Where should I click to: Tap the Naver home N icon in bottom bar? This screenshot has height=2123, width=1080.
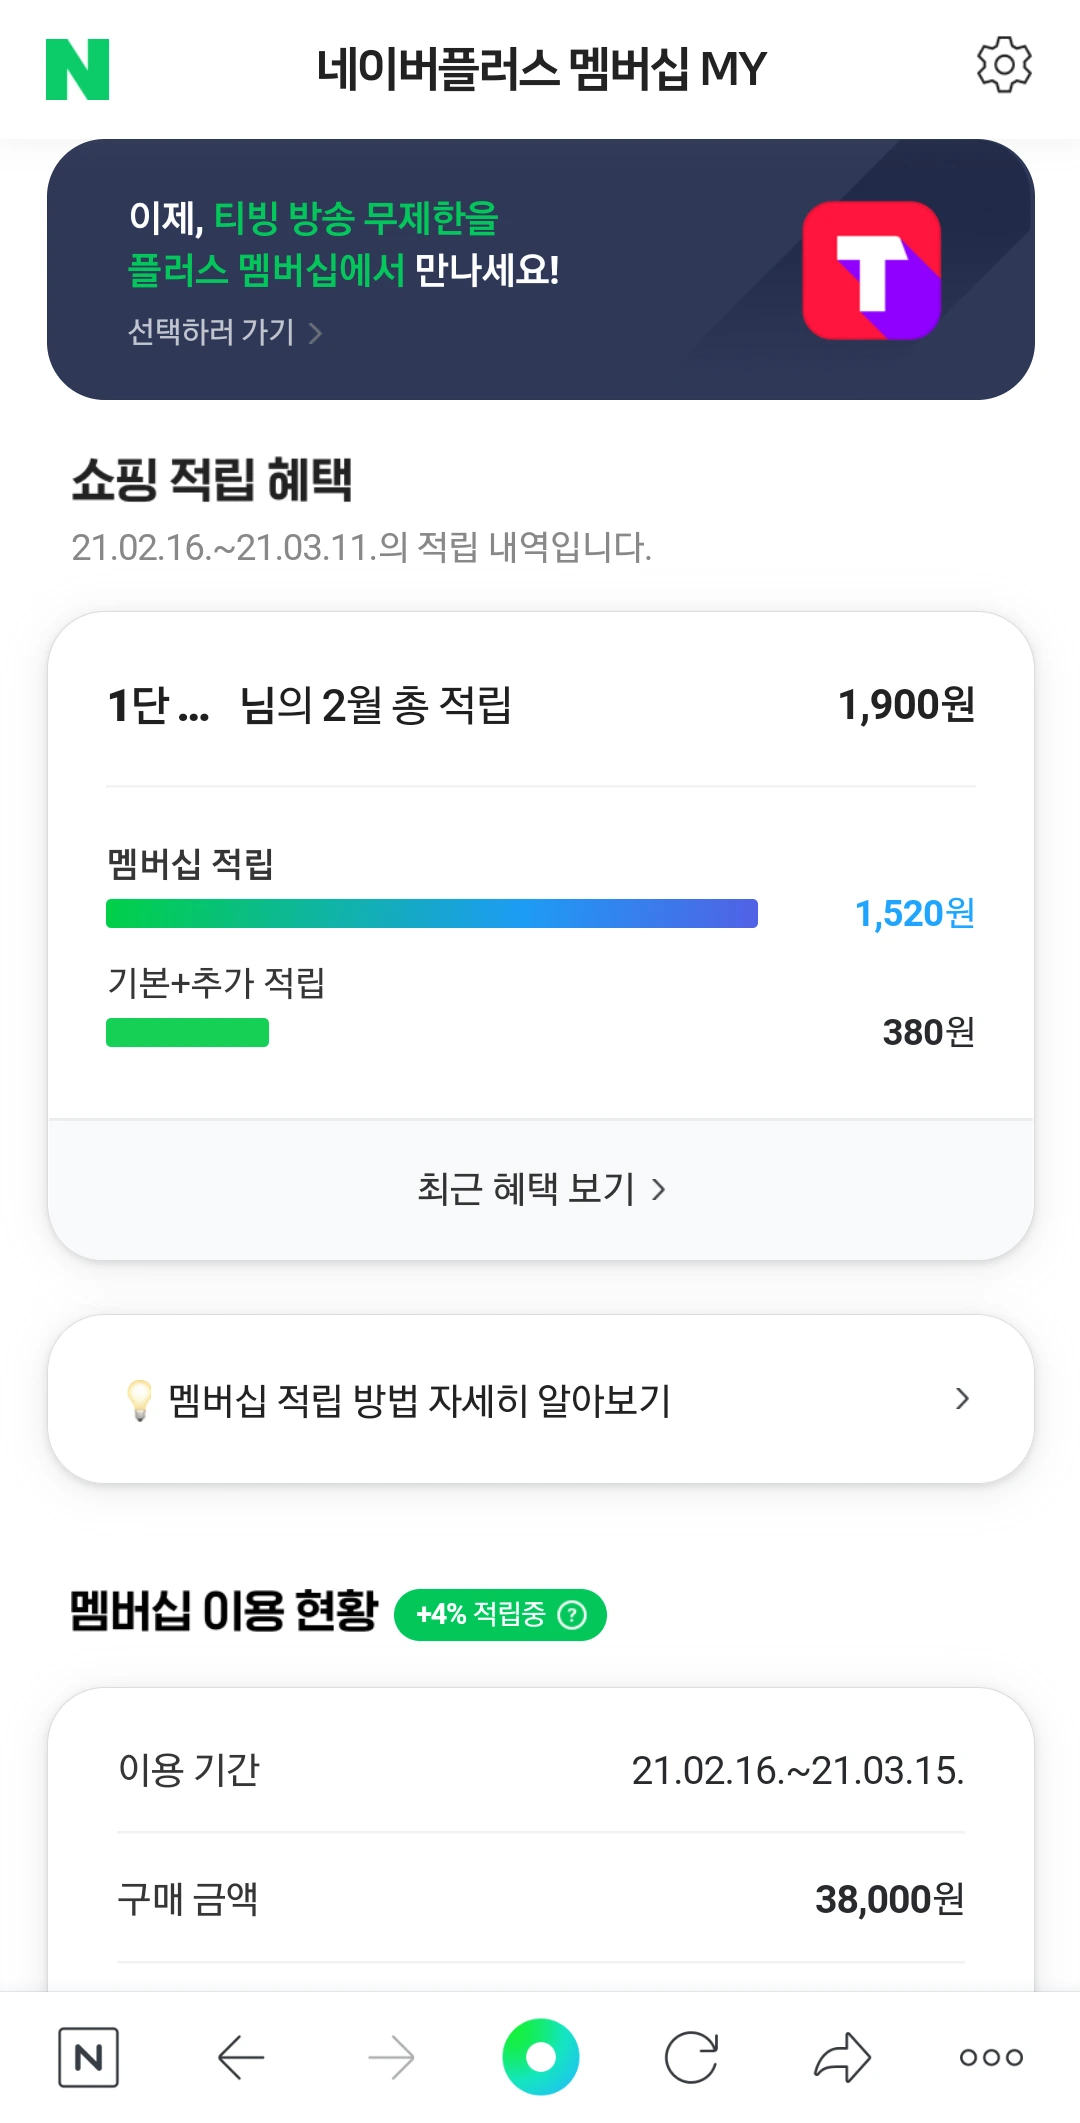pos(88,2058)
